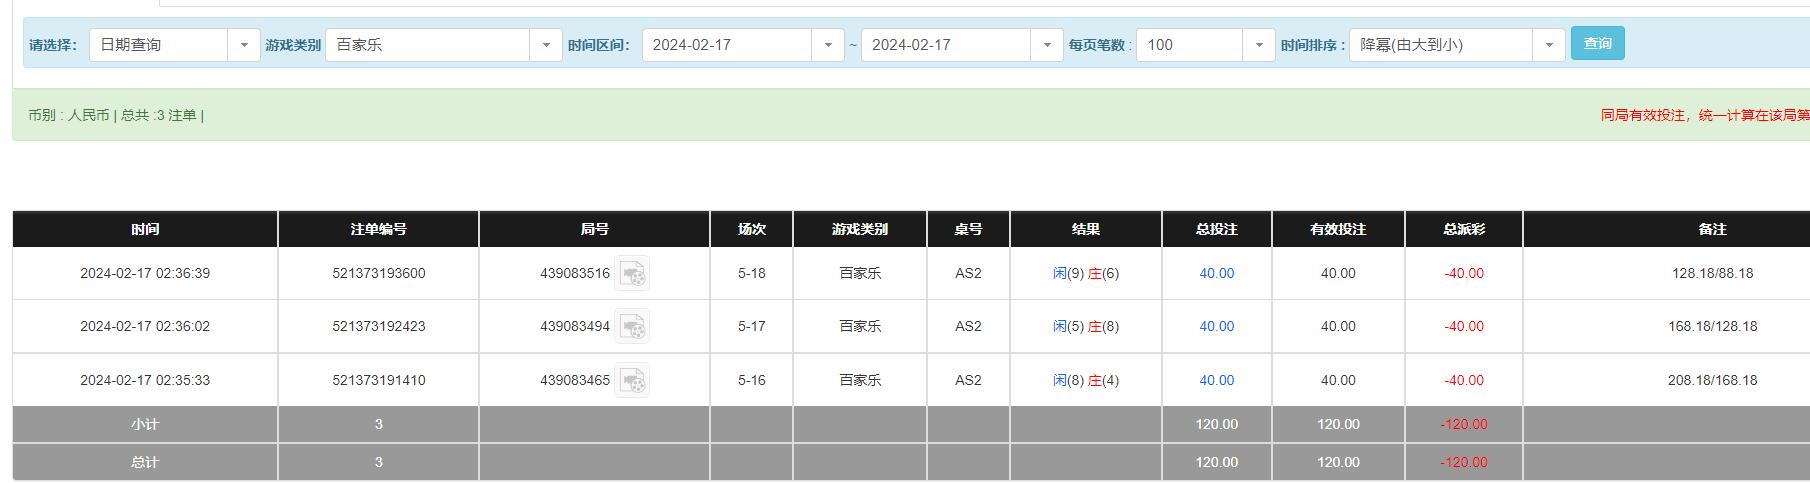Click the 查询 search button
1810x483 pixels.
pyautogui.click(x=1598, y=43)
